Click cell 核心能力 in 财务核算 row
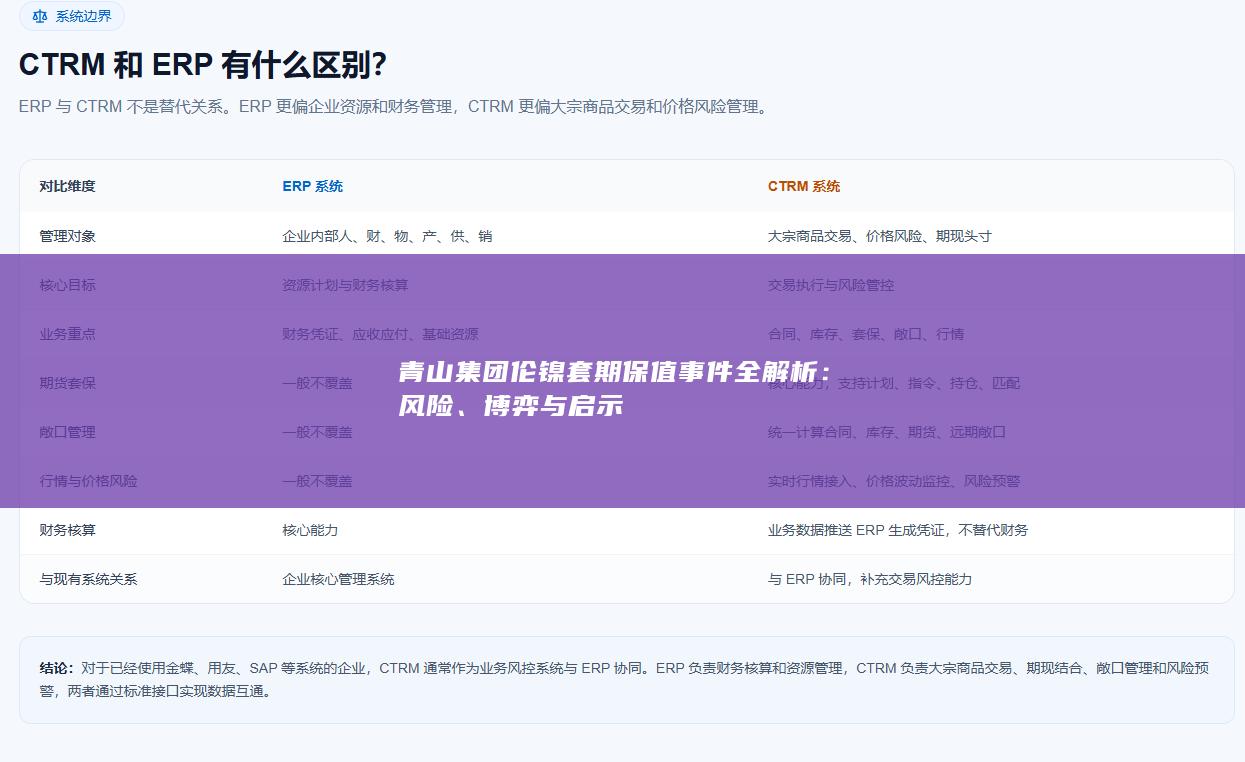The width and height of the screenshot is (1245, 762). coord(310,530)
